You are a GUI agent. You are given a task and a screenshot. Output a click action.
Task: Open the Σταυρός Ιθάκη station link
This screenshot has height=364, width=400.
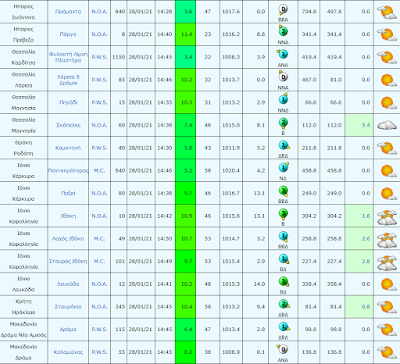click(x=68, y=261)
